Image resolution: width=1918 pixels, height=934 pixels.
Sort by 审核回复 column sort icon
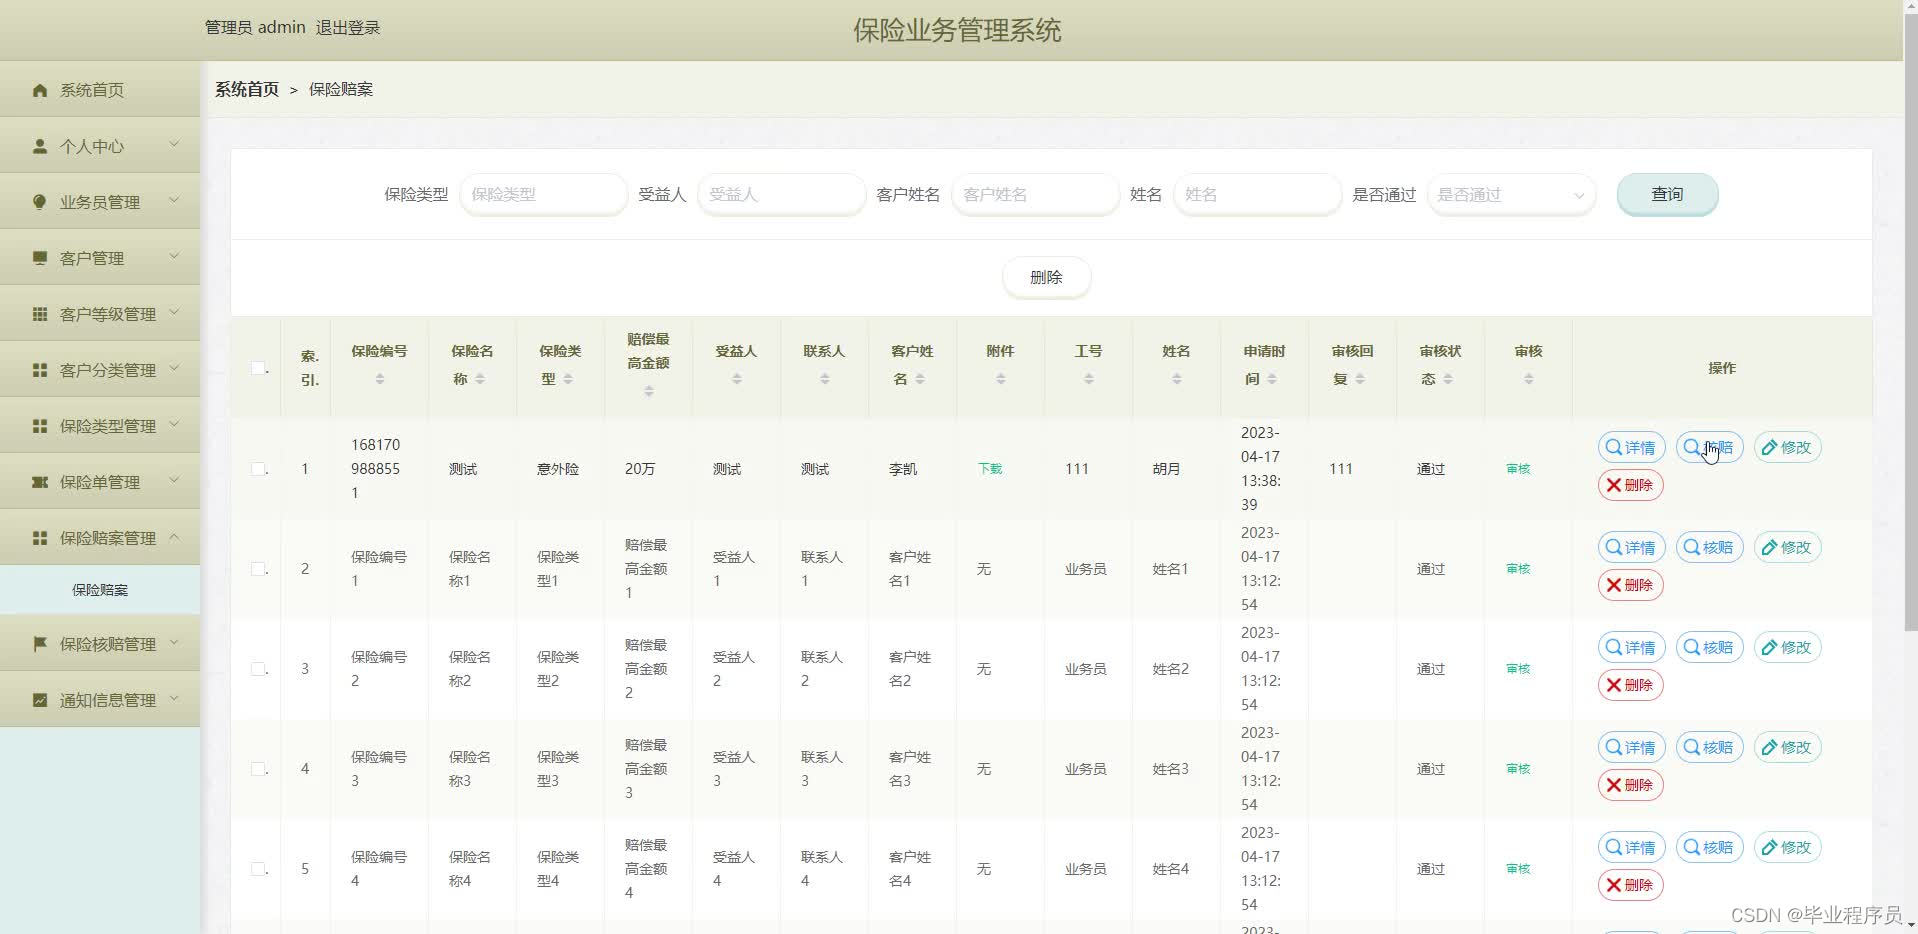tap(1360, 379)
